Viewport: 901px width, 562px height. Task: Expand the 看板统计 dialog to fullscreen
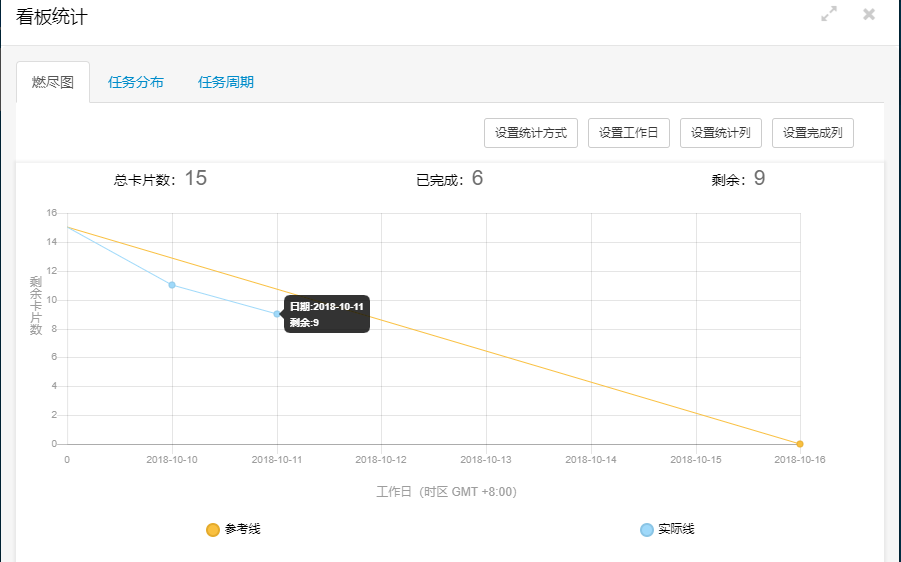tap(829, 14)
